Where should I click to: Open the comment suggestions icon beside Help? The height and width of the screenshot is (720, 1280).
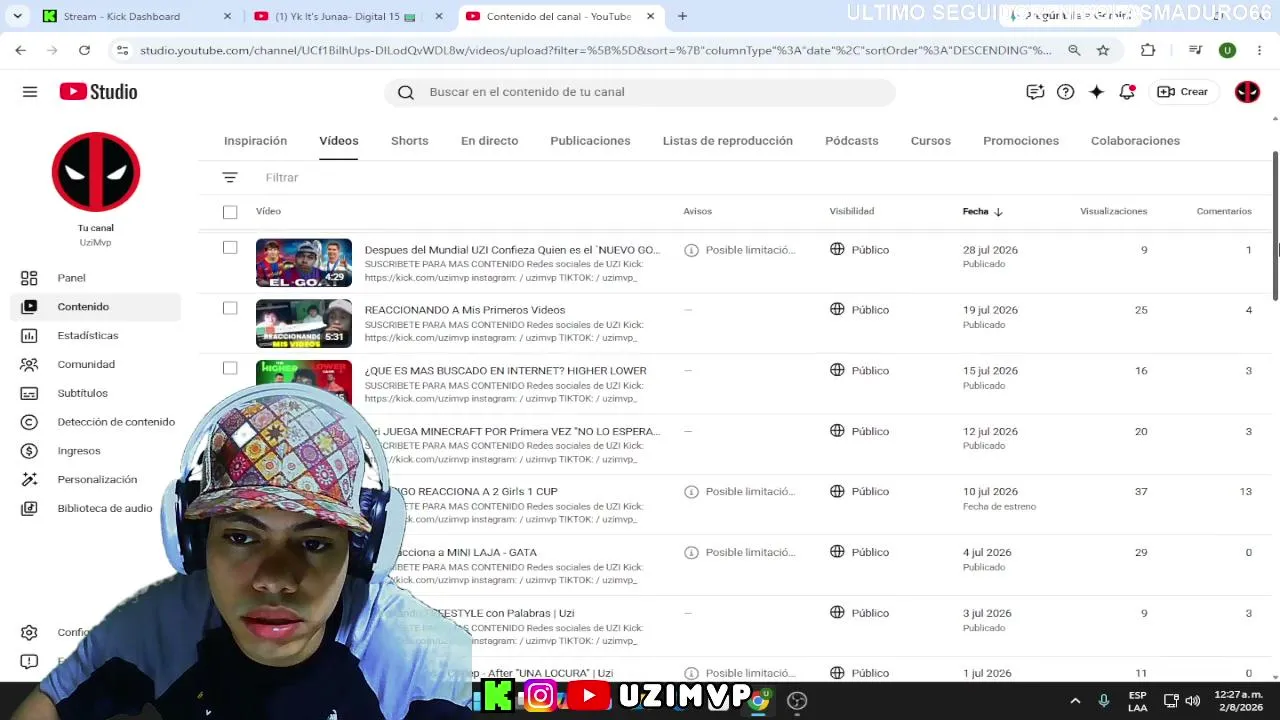click(1035, 92)
